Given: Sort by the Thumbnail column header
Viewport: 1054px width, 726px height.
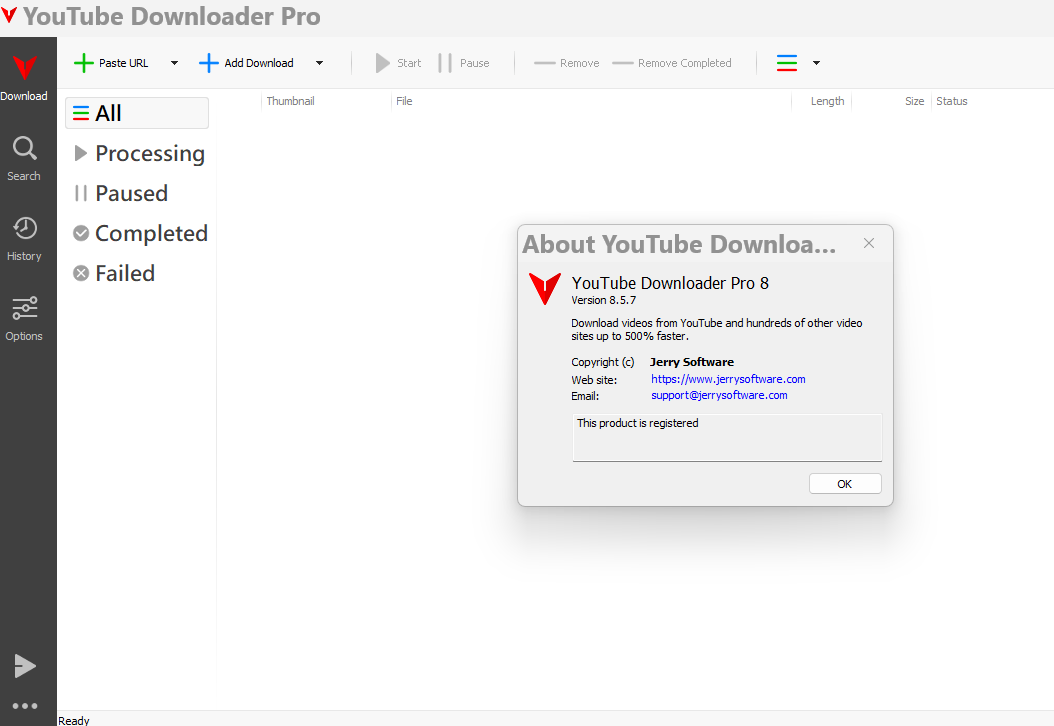Looking at the screenshot, I should coord(326,102).
